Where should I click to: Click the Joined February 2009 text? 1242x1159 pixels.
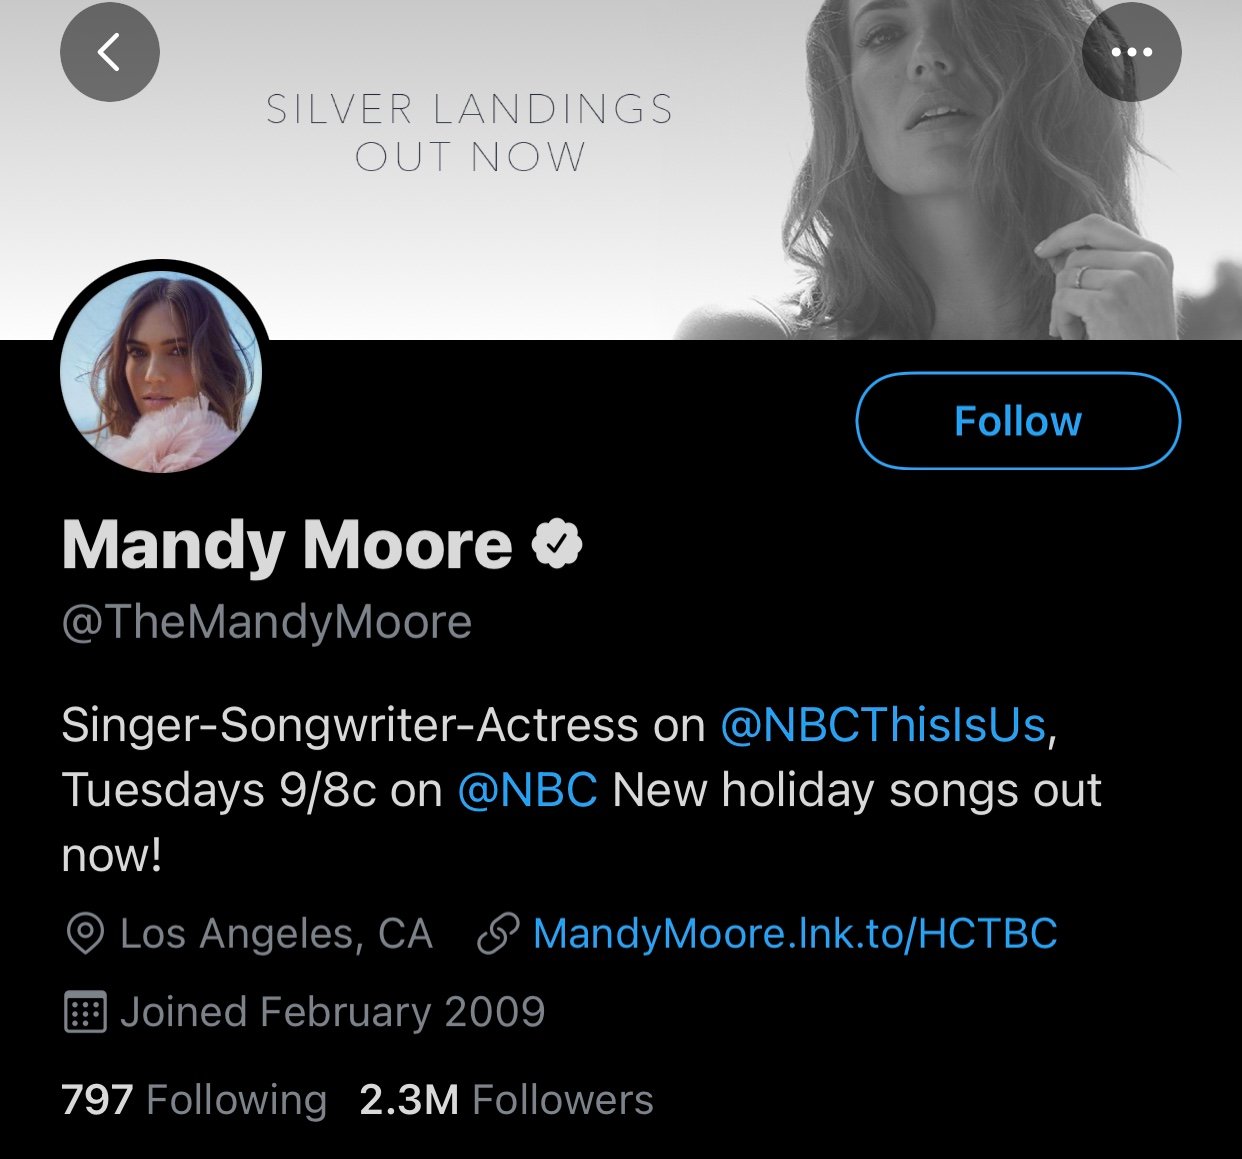[x=332, y=1012]
